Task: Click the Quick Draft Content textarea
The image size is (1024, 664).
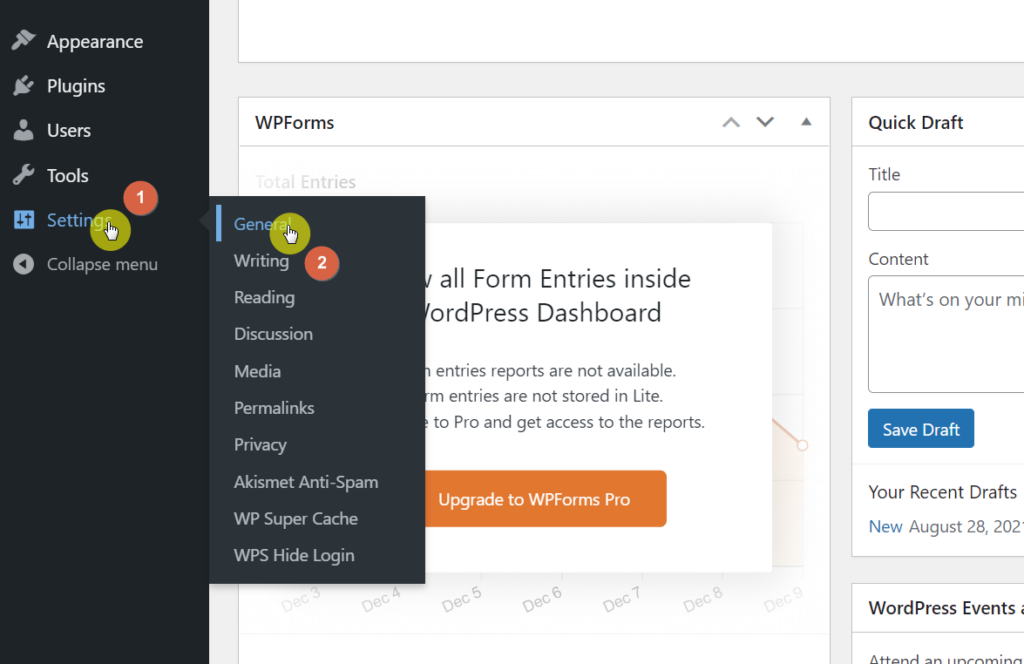Action: point(946,334)
